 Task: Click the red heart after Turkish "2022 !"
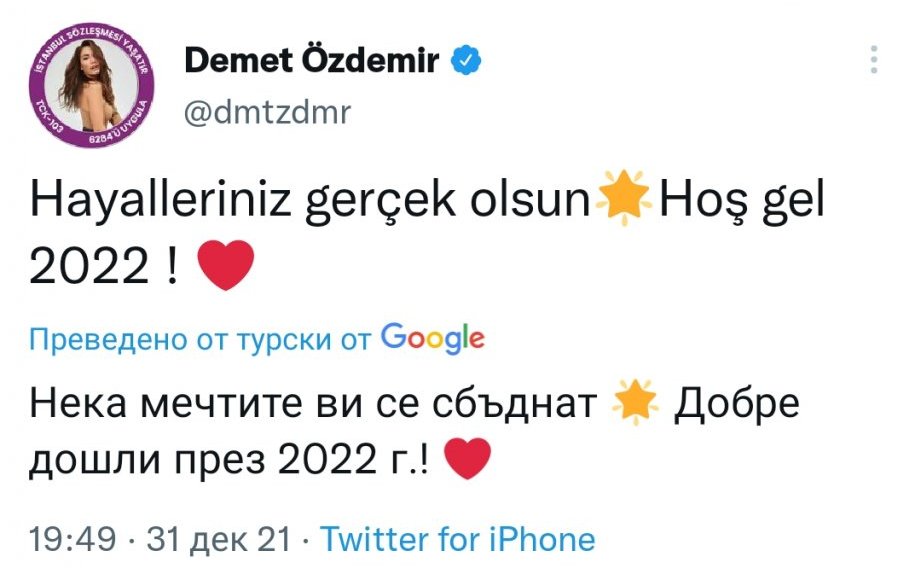(x=228, y=266)
